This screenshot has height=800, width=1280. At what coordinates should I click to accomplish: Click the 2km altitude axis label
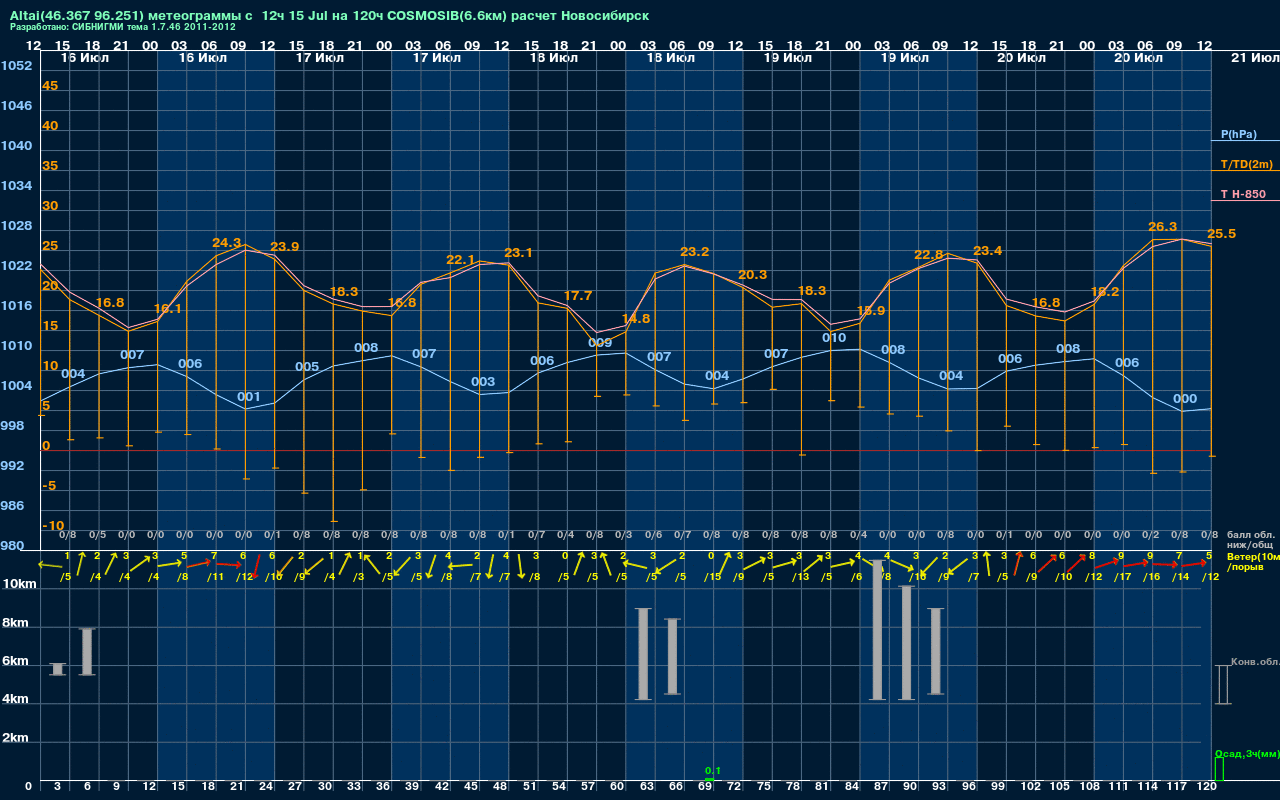click(16, 738)
